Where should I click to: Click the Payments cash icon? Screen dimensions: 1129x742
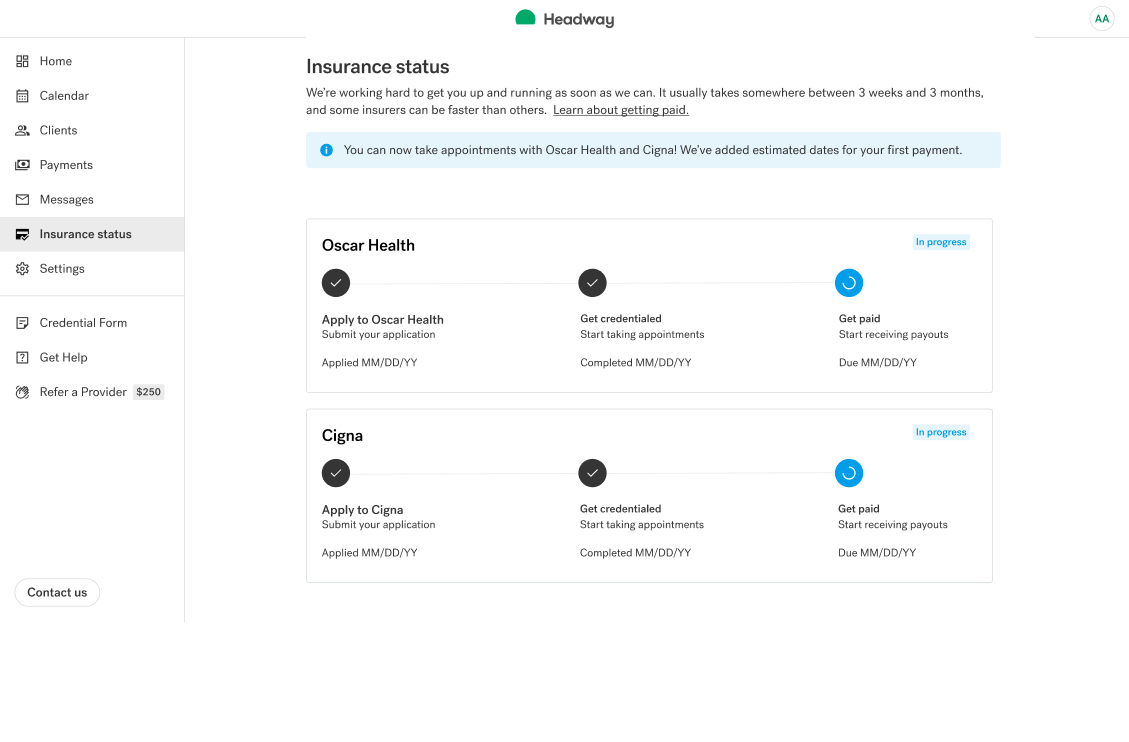[x=22, y=165]
